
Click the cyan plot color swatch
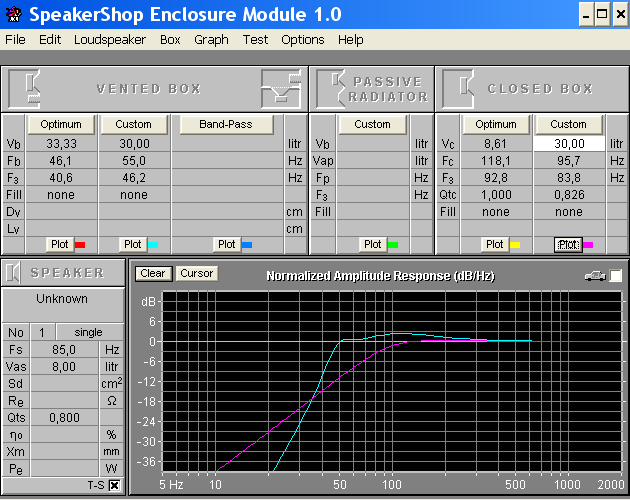(153, 245)
